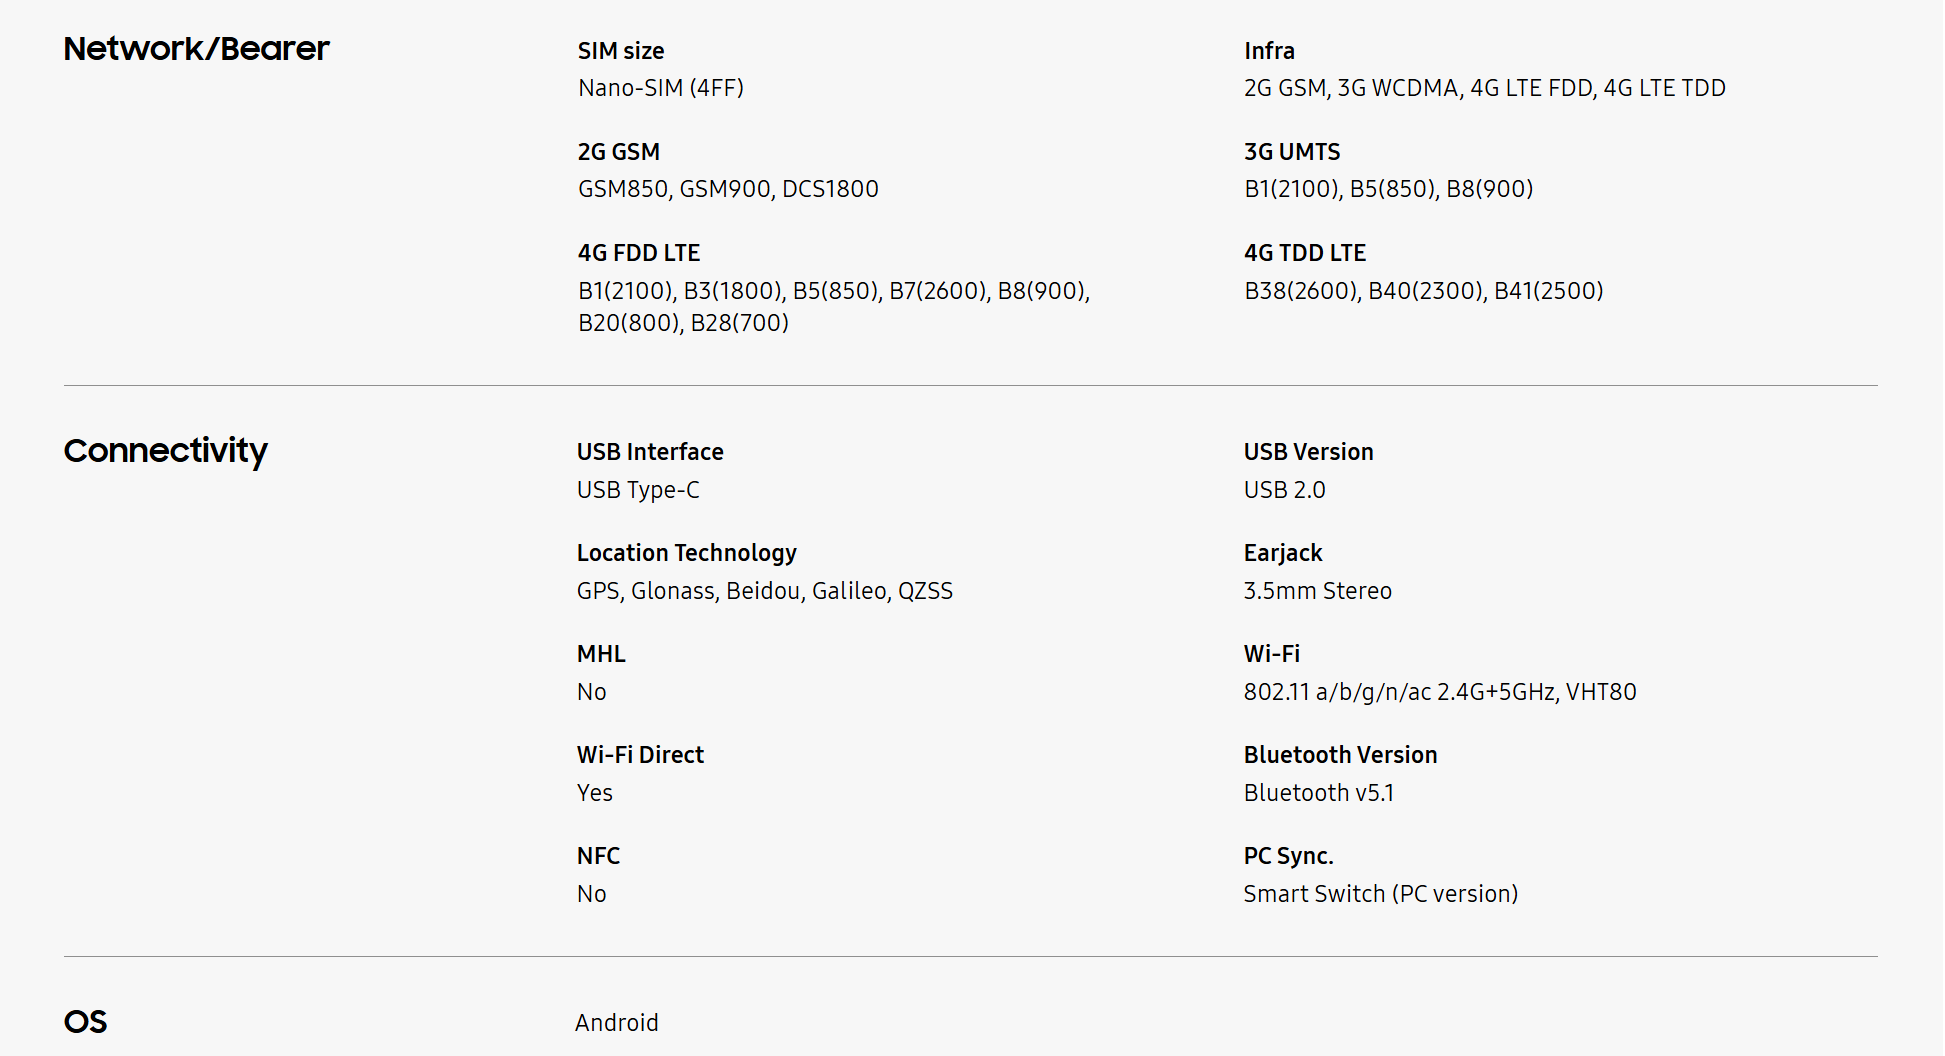Click the OS section heading
The height and width of the screenshot is (1056, 1945).
click(x=85, y=1022)
